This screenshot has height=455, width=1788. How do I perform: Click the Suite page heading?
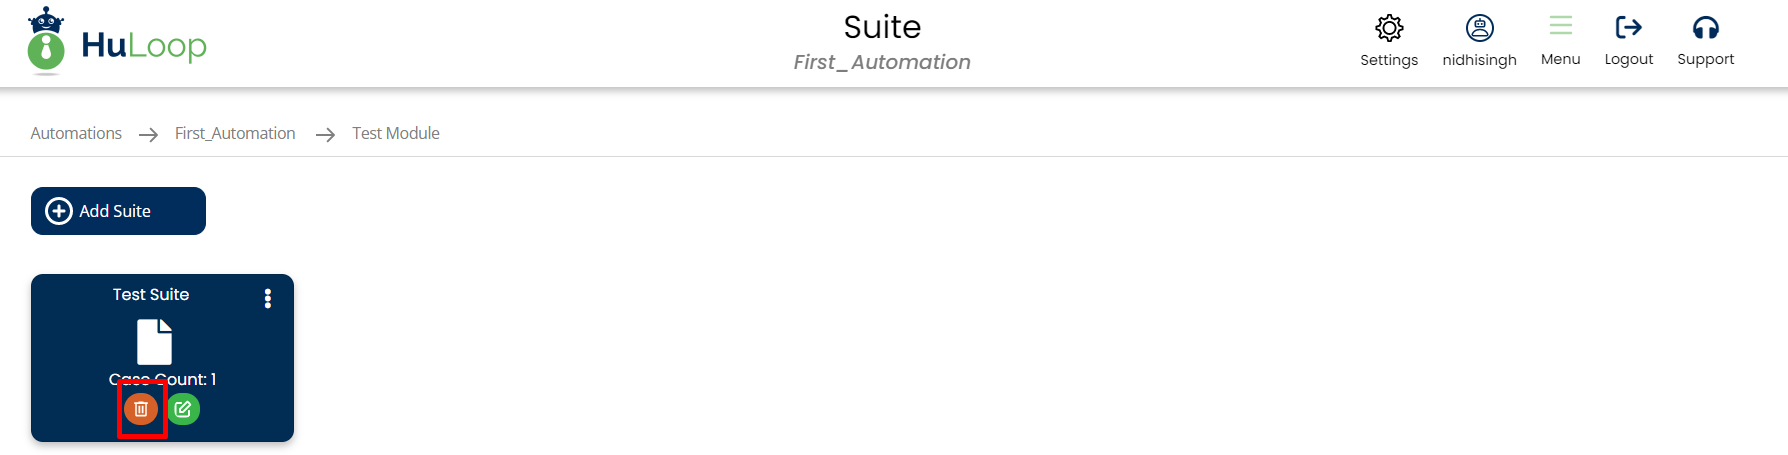click(882, 27)
